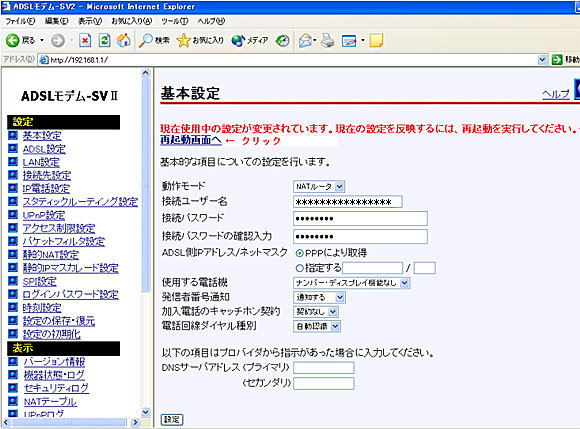Open Search magnifier in toolbar
This screenshot has height=429, width=580.
[x=146, y=40]
